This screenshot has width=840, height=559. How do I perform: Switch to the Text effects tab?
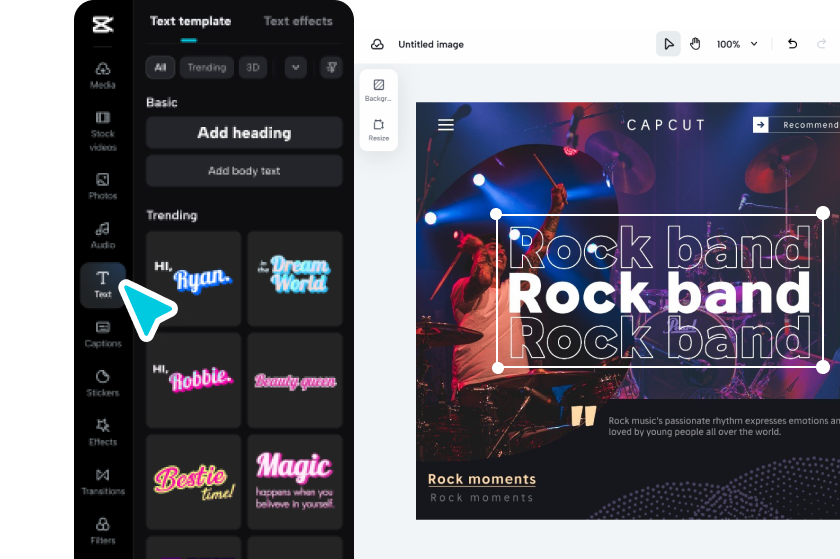298,21
